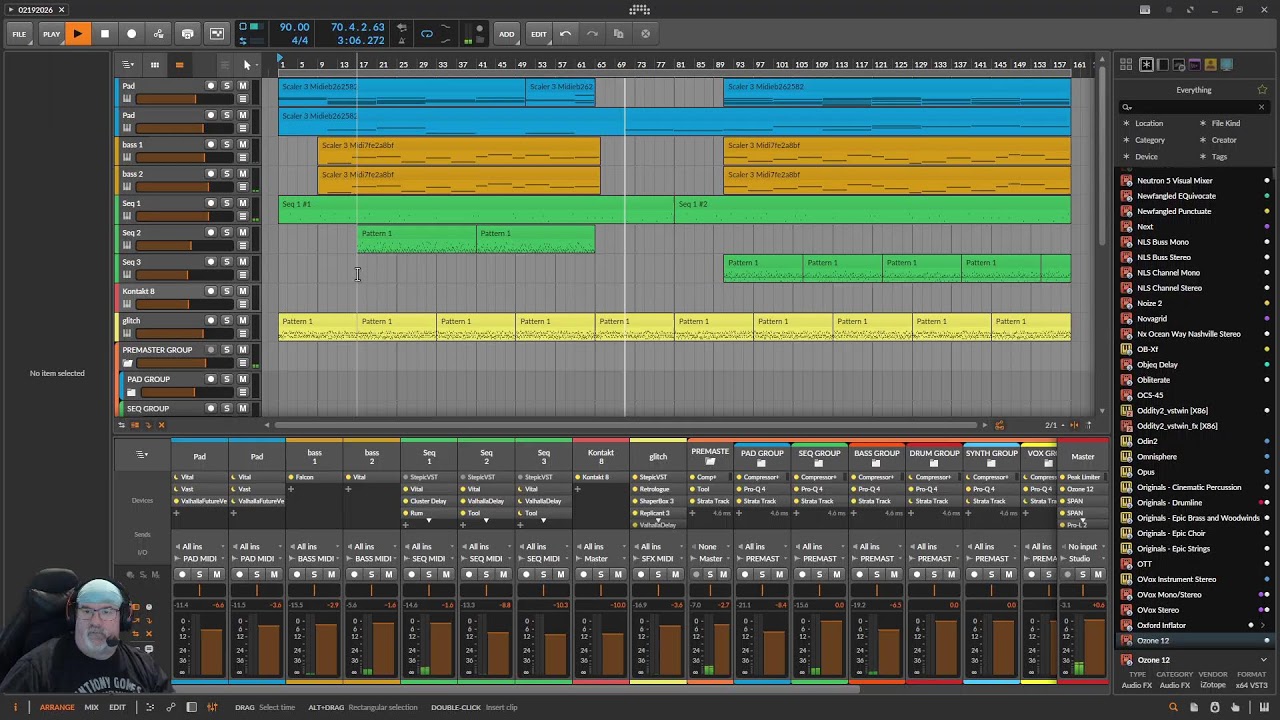Open the piano keyboard icon in footer

click(1264, 707)
